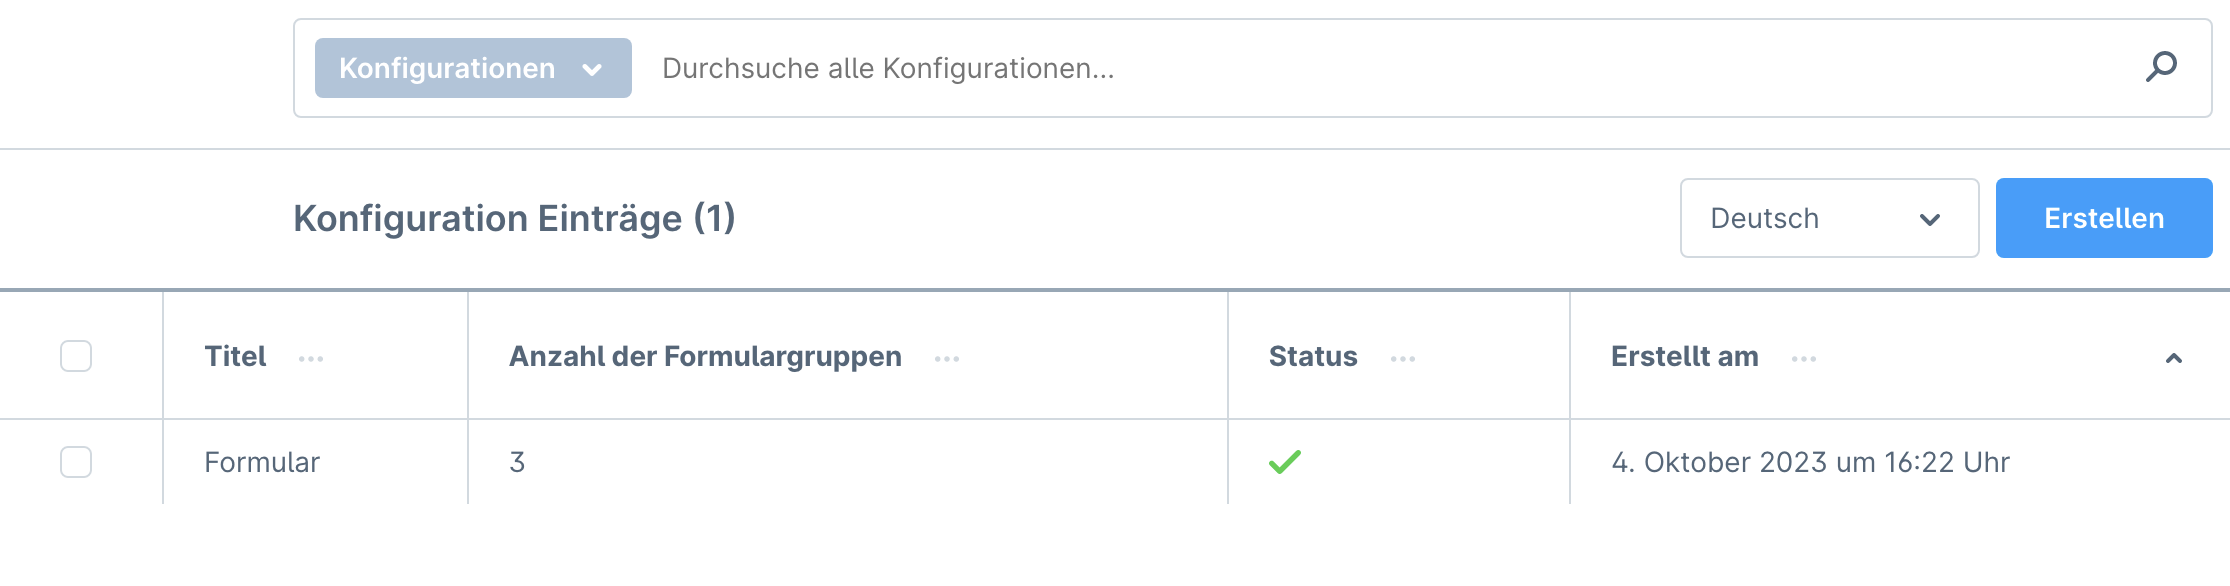Sort by the Status column header
This screenshot has height=586, width=2230.
pos(1312,357)
